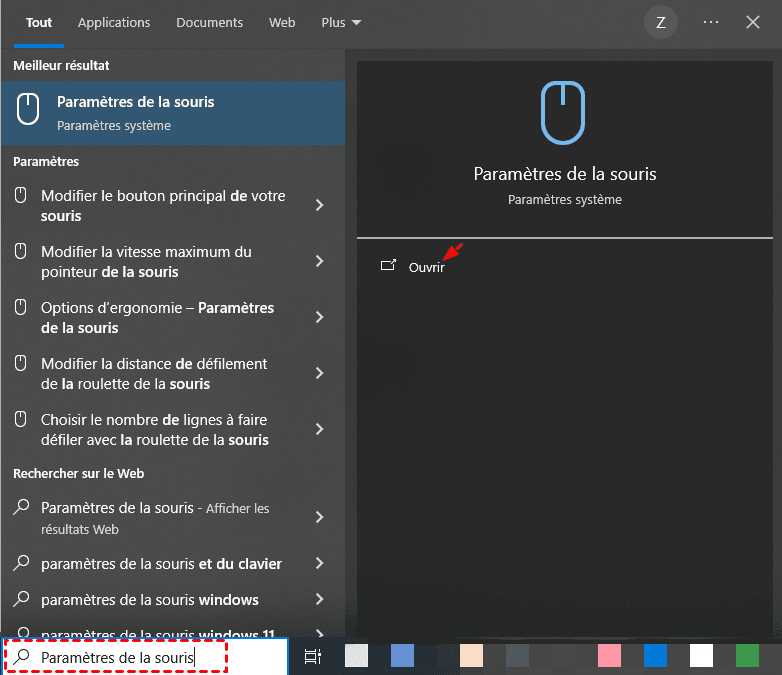Expand arrow for Choisir le nombre de lignes
Viewport: 782px width, 675px height.
click(320, 429)
